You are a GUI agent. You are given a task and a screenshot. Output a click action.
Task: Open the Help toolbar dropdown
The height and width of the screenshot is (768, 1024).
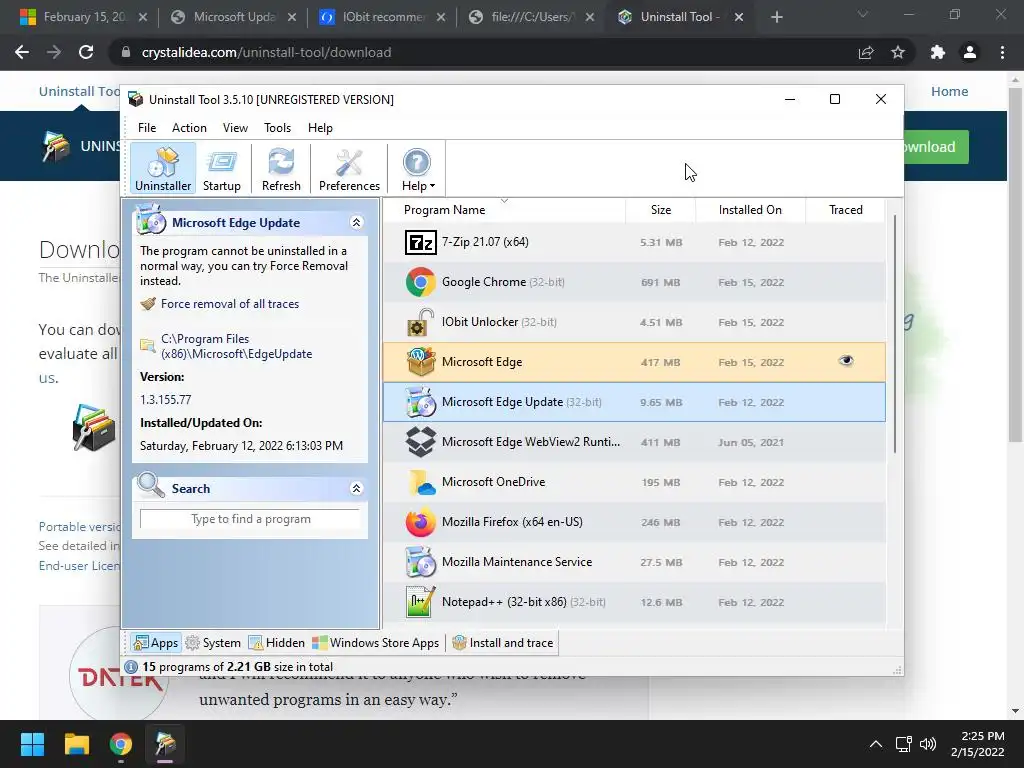pos(417,168)
